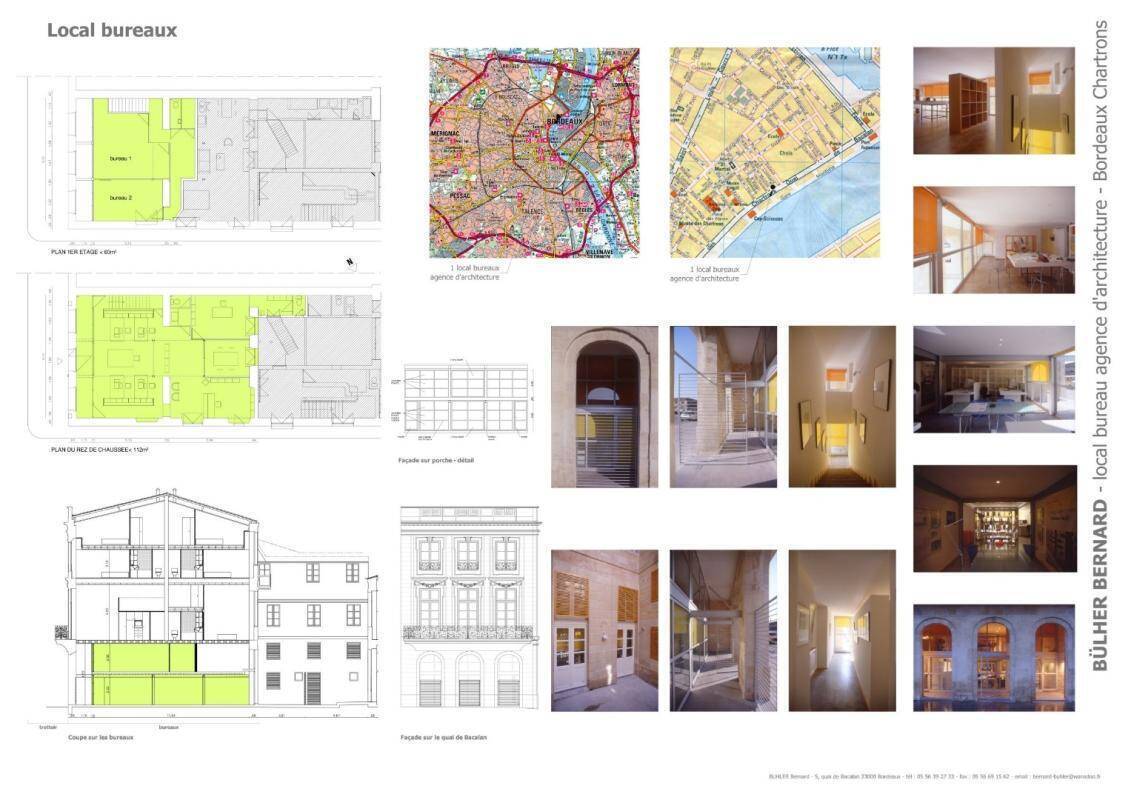Open the Chartrons neighborhood street map
Viewport: 1131px width, 800px height.
pyautogui.click(x=774, y=153)
